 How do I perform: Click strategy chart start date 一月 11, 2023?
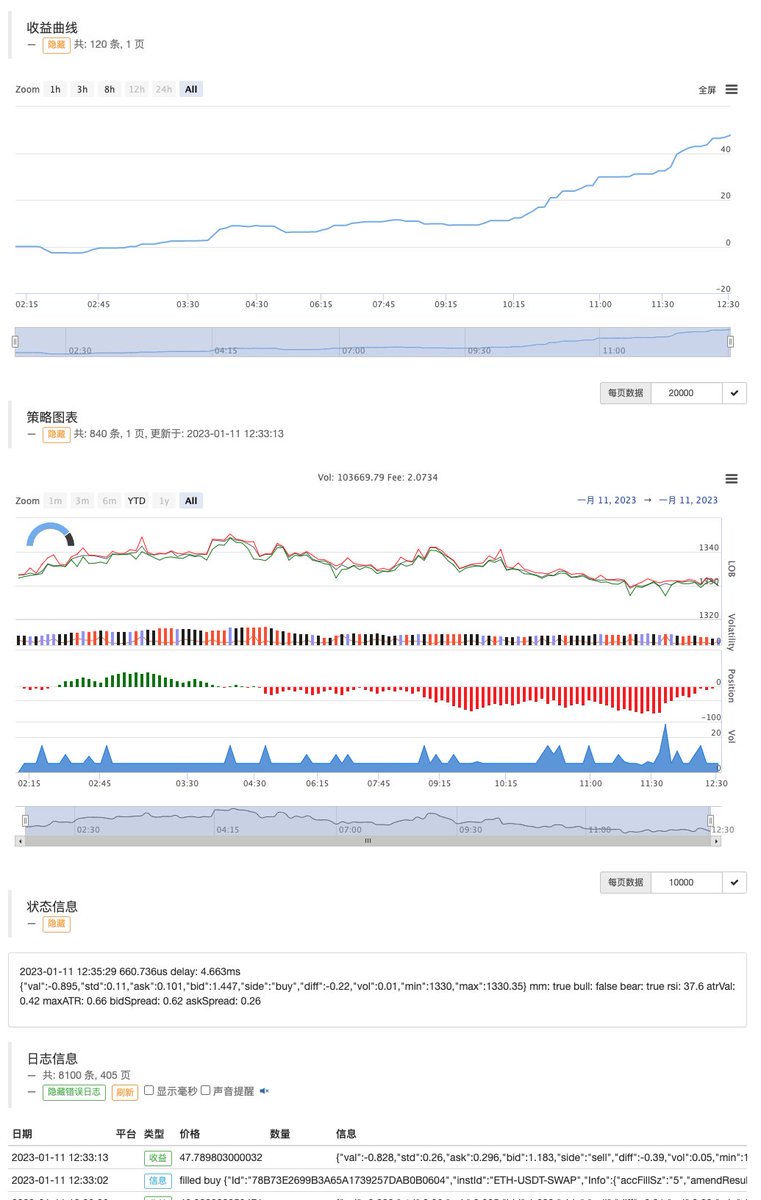[x=605, y=500]
